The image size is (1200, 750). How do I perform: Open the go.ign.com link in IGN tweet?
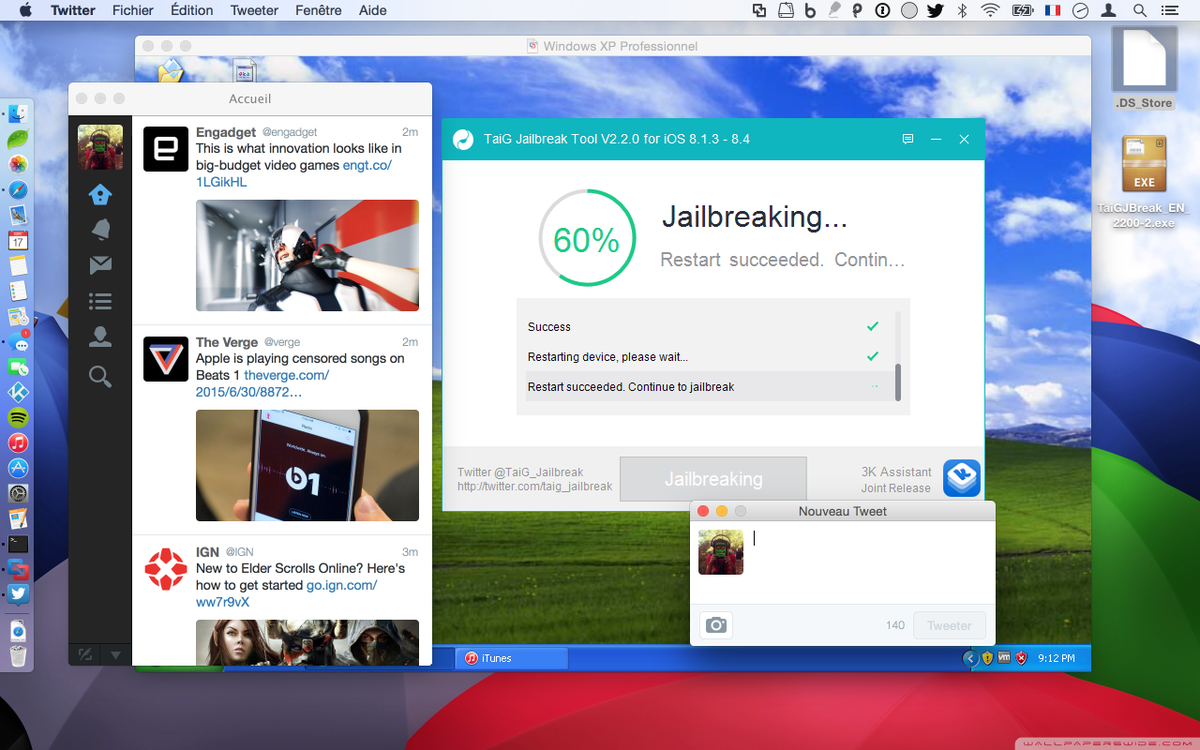286,594
